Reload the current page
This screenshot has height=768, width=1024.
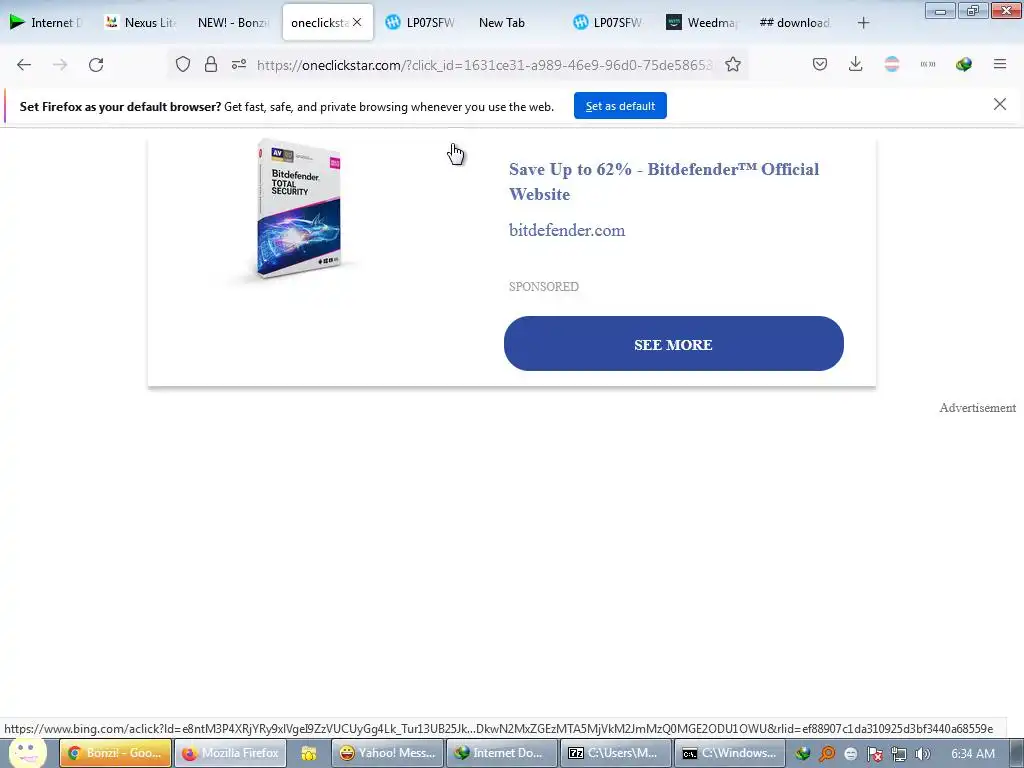[x=96, y=65]
